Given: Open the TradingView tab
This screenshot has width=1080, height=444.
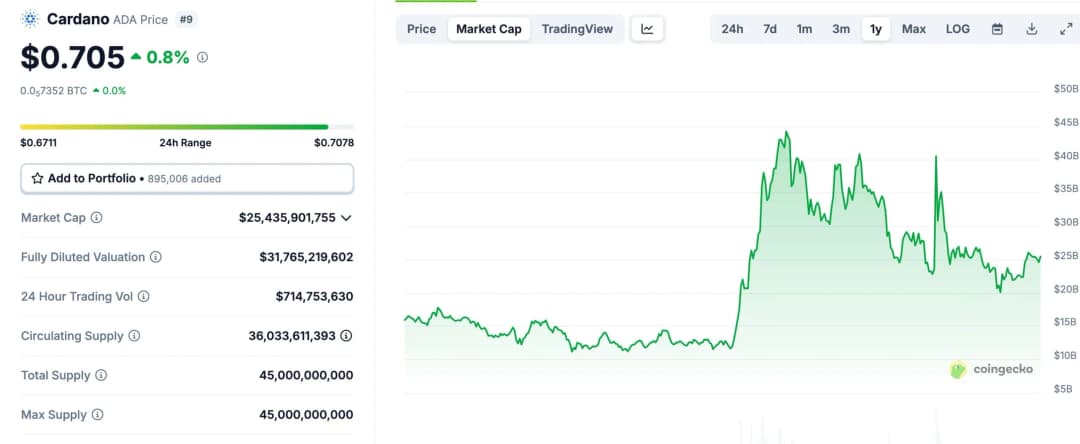Looking at the screenshot, I should pyautogui.click(x=577, y=29).
